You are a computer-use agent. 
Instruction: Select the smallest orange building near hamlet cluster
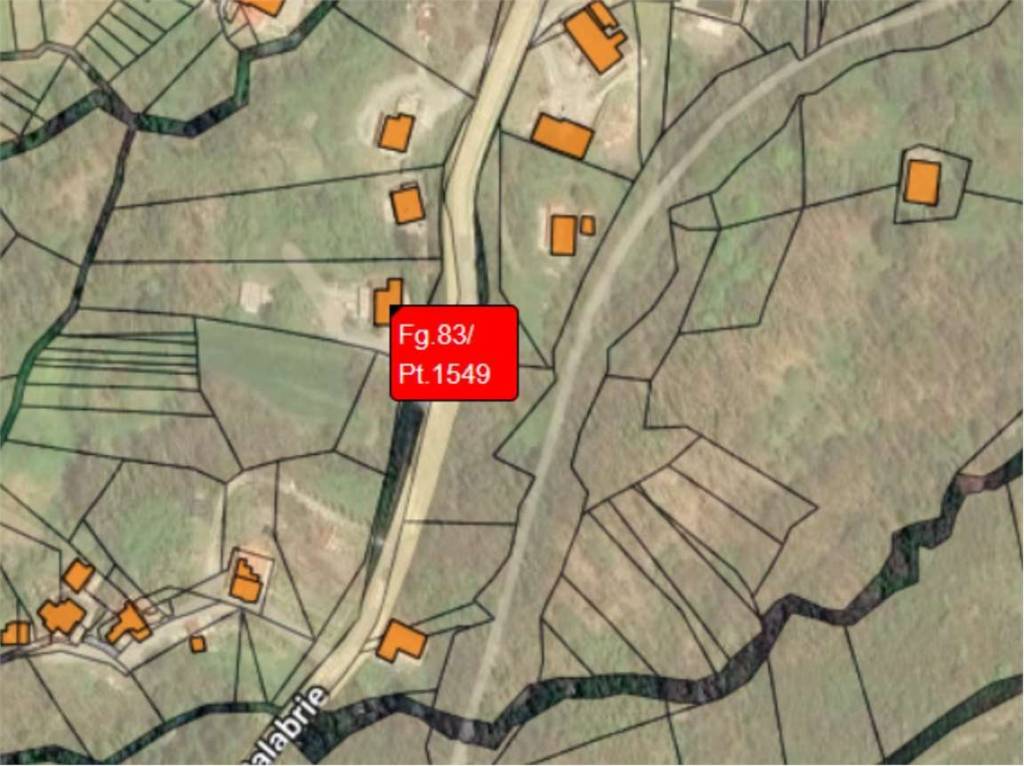197,644
